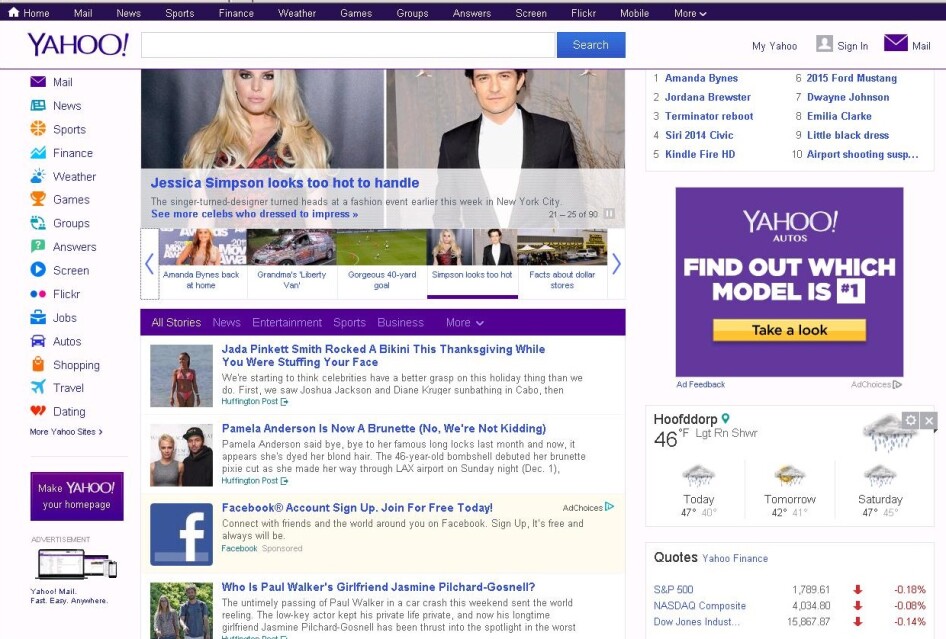The width and height of the screenshot is (946, 639).
Task: Open Jessica Simpson looks too hot headline
Action: click(285, 183)
